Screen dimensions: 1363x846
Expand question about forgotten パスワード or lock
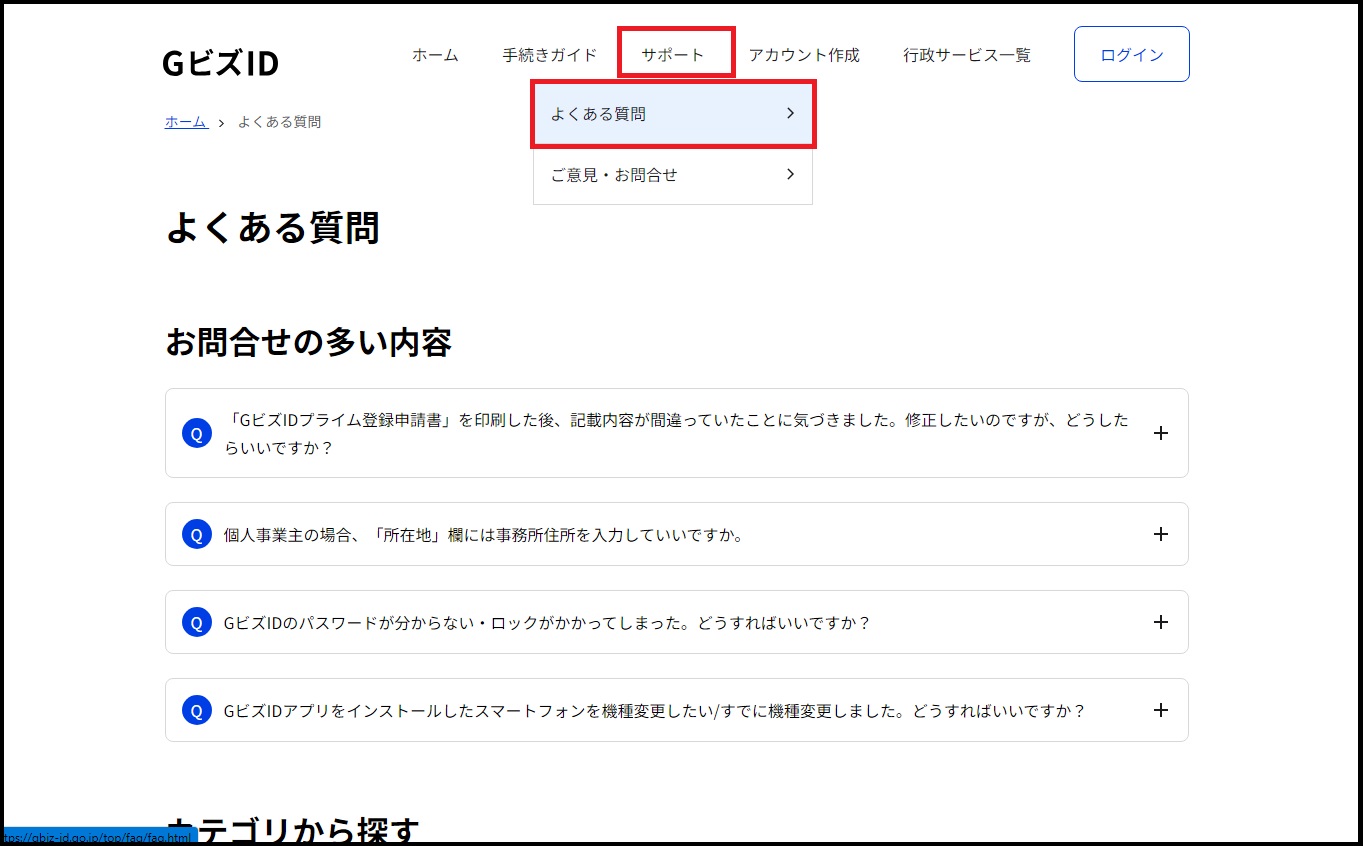click(x=677, y=622)
